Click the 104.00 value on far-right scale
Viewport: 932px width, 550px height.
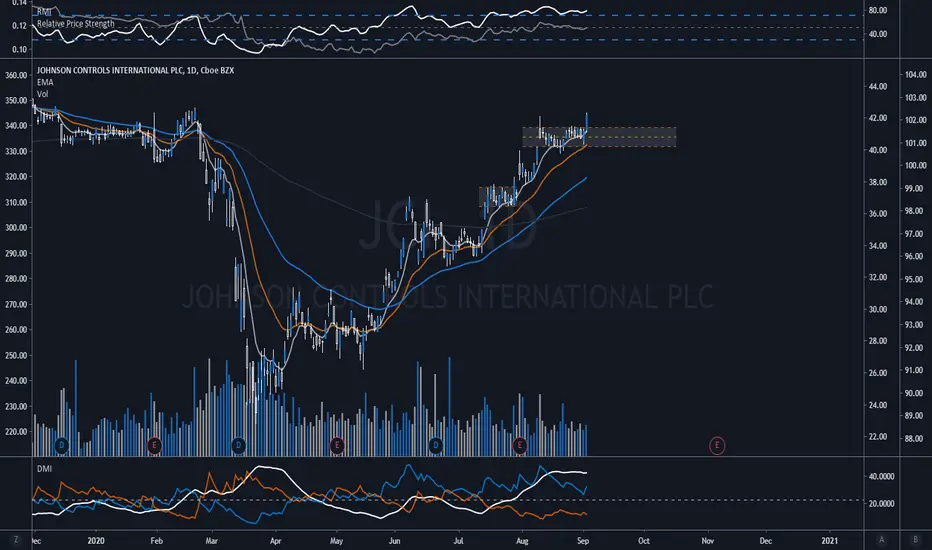point(916,74)
